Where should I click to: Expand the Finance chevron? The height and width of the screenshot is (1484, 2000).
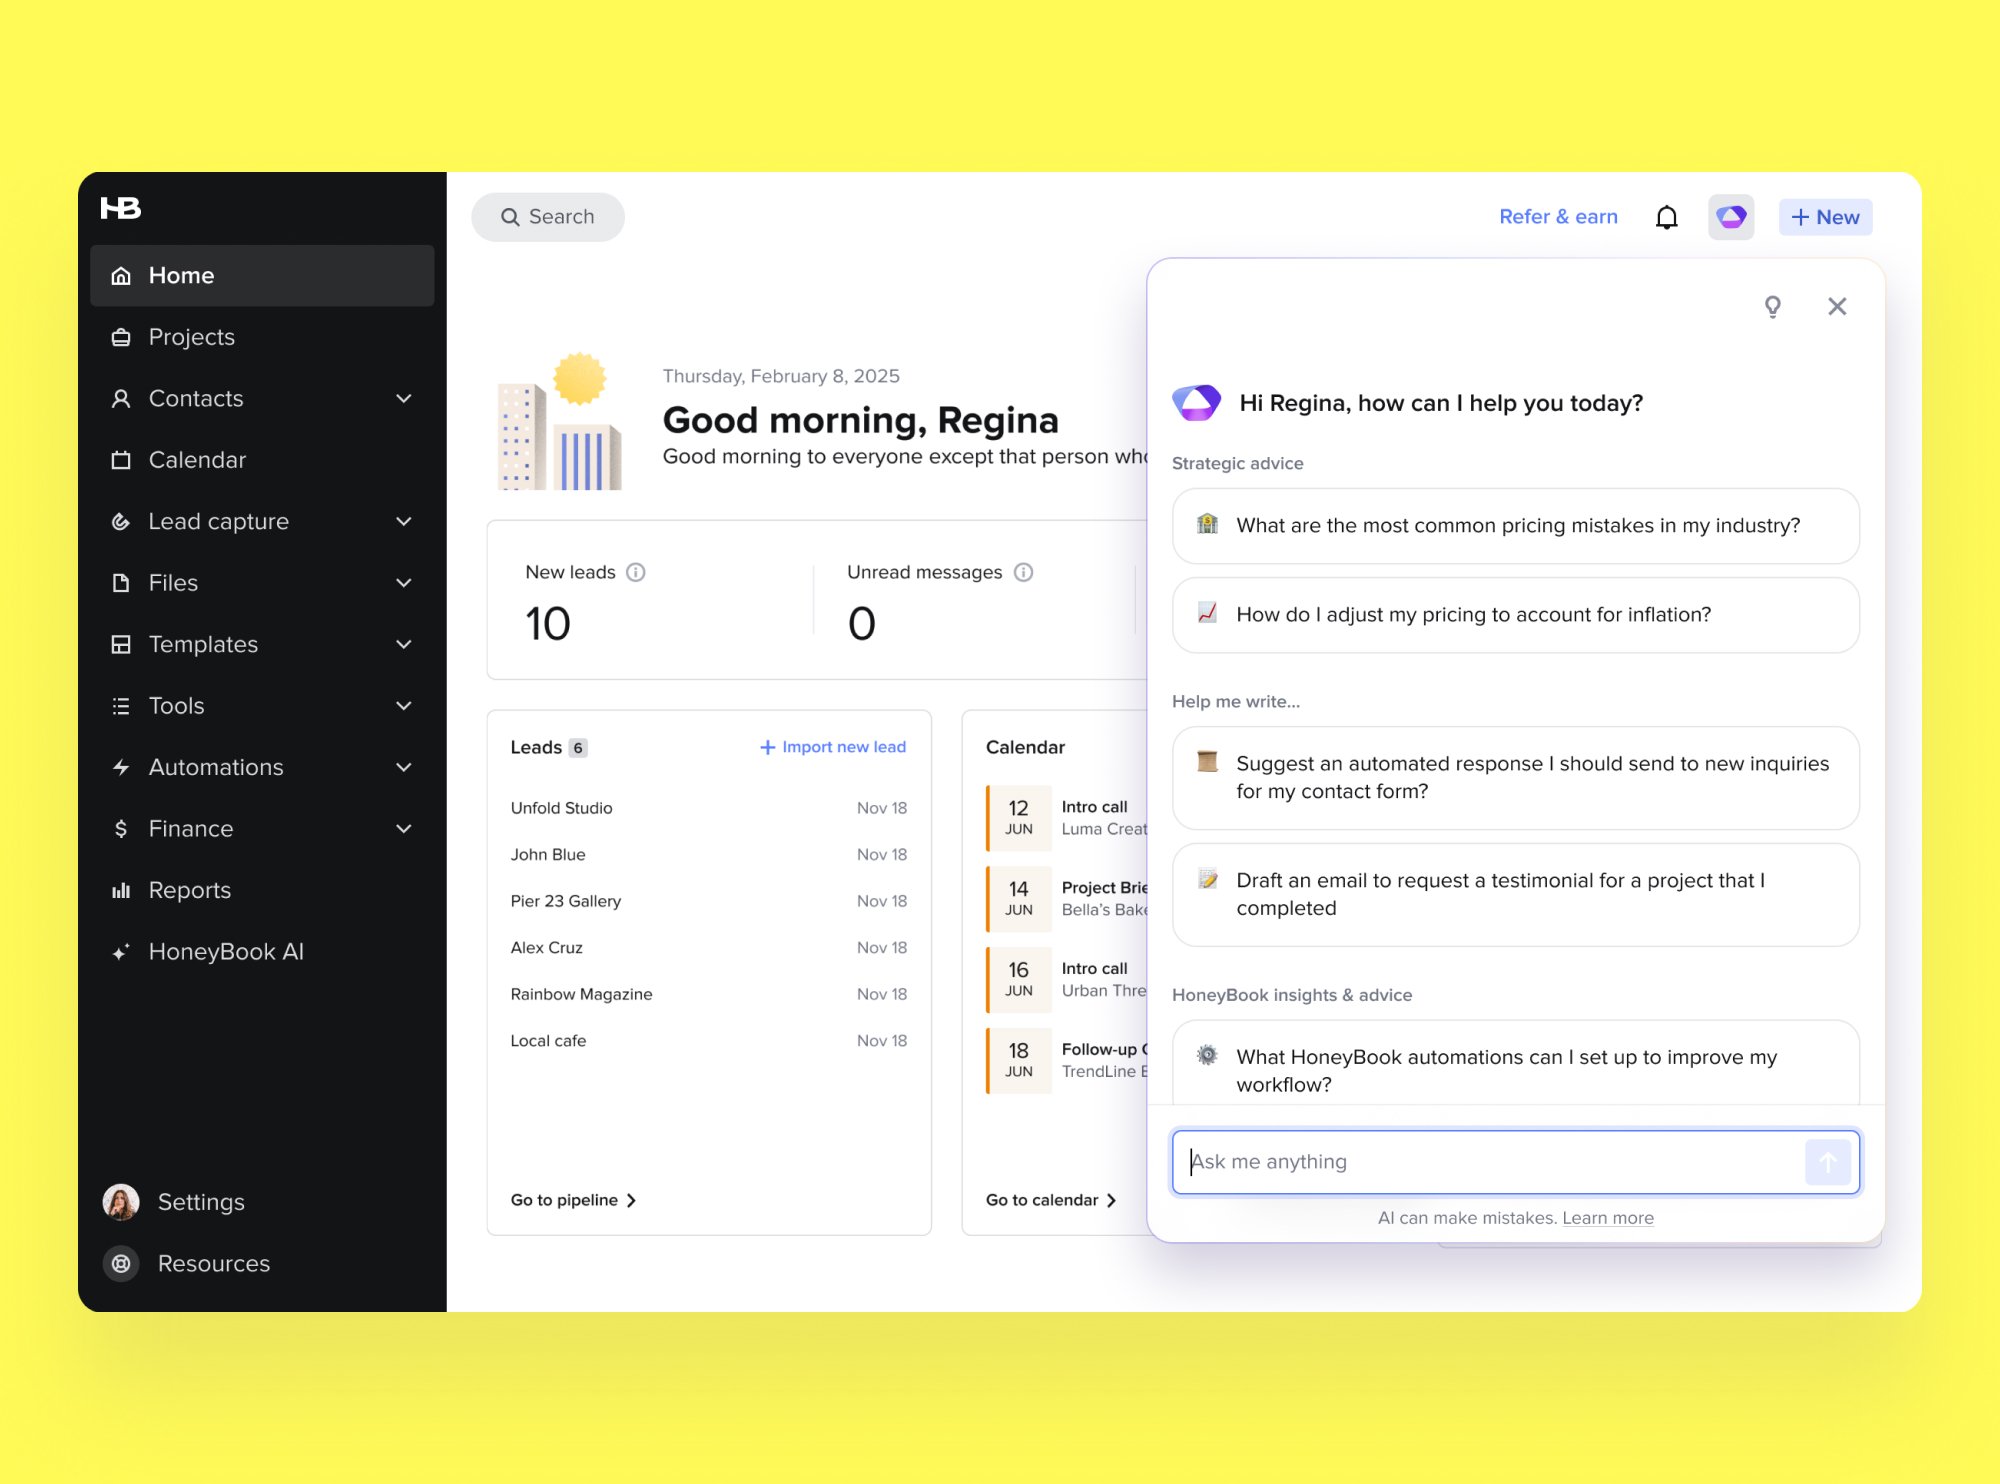coord(404,829)
